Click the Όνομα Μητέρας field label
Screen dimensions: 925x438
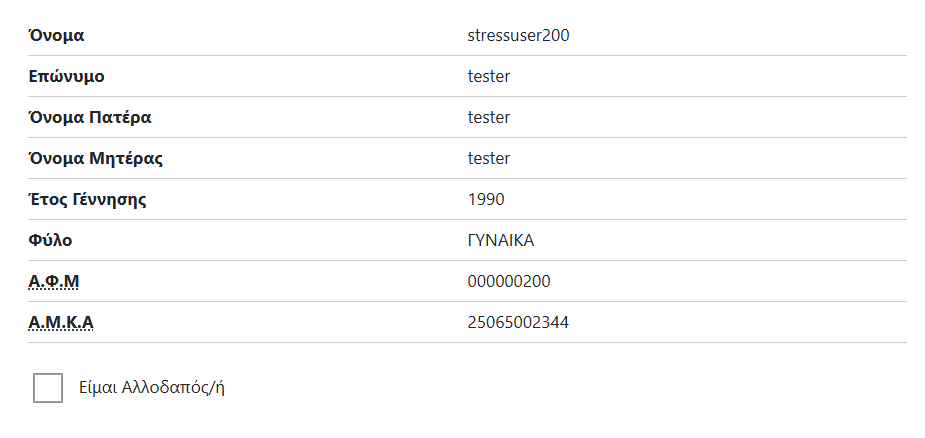(x=96, y=158)
